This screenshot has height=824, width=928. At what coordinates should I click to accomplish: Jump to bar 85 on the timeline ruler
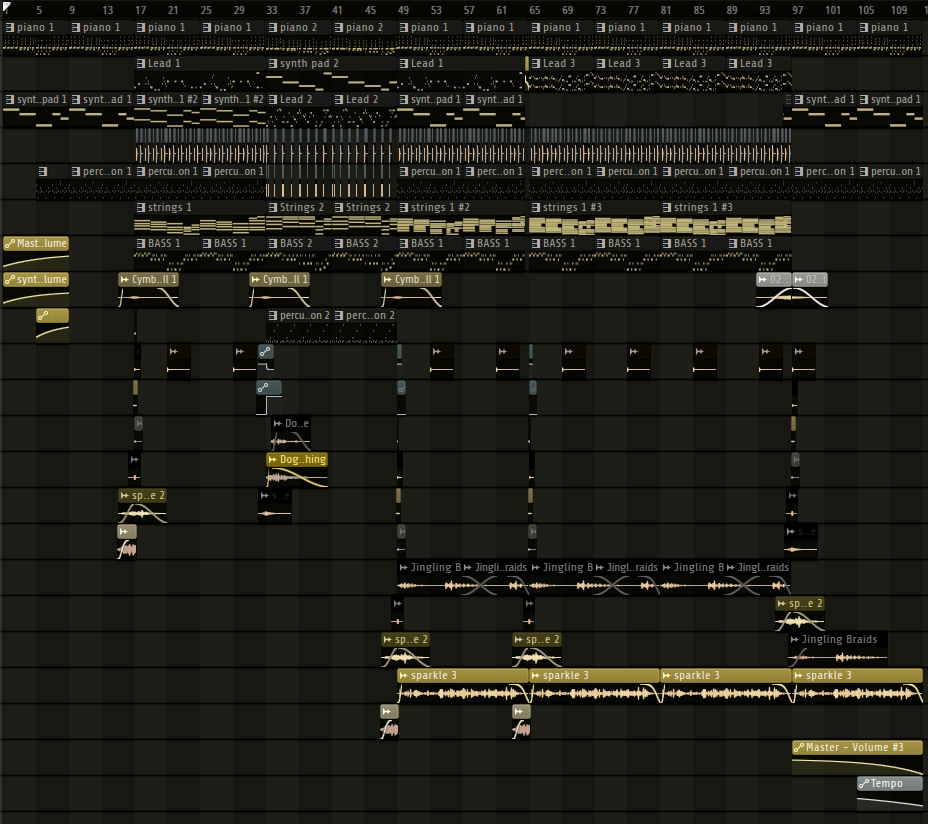tap(699, 10)
